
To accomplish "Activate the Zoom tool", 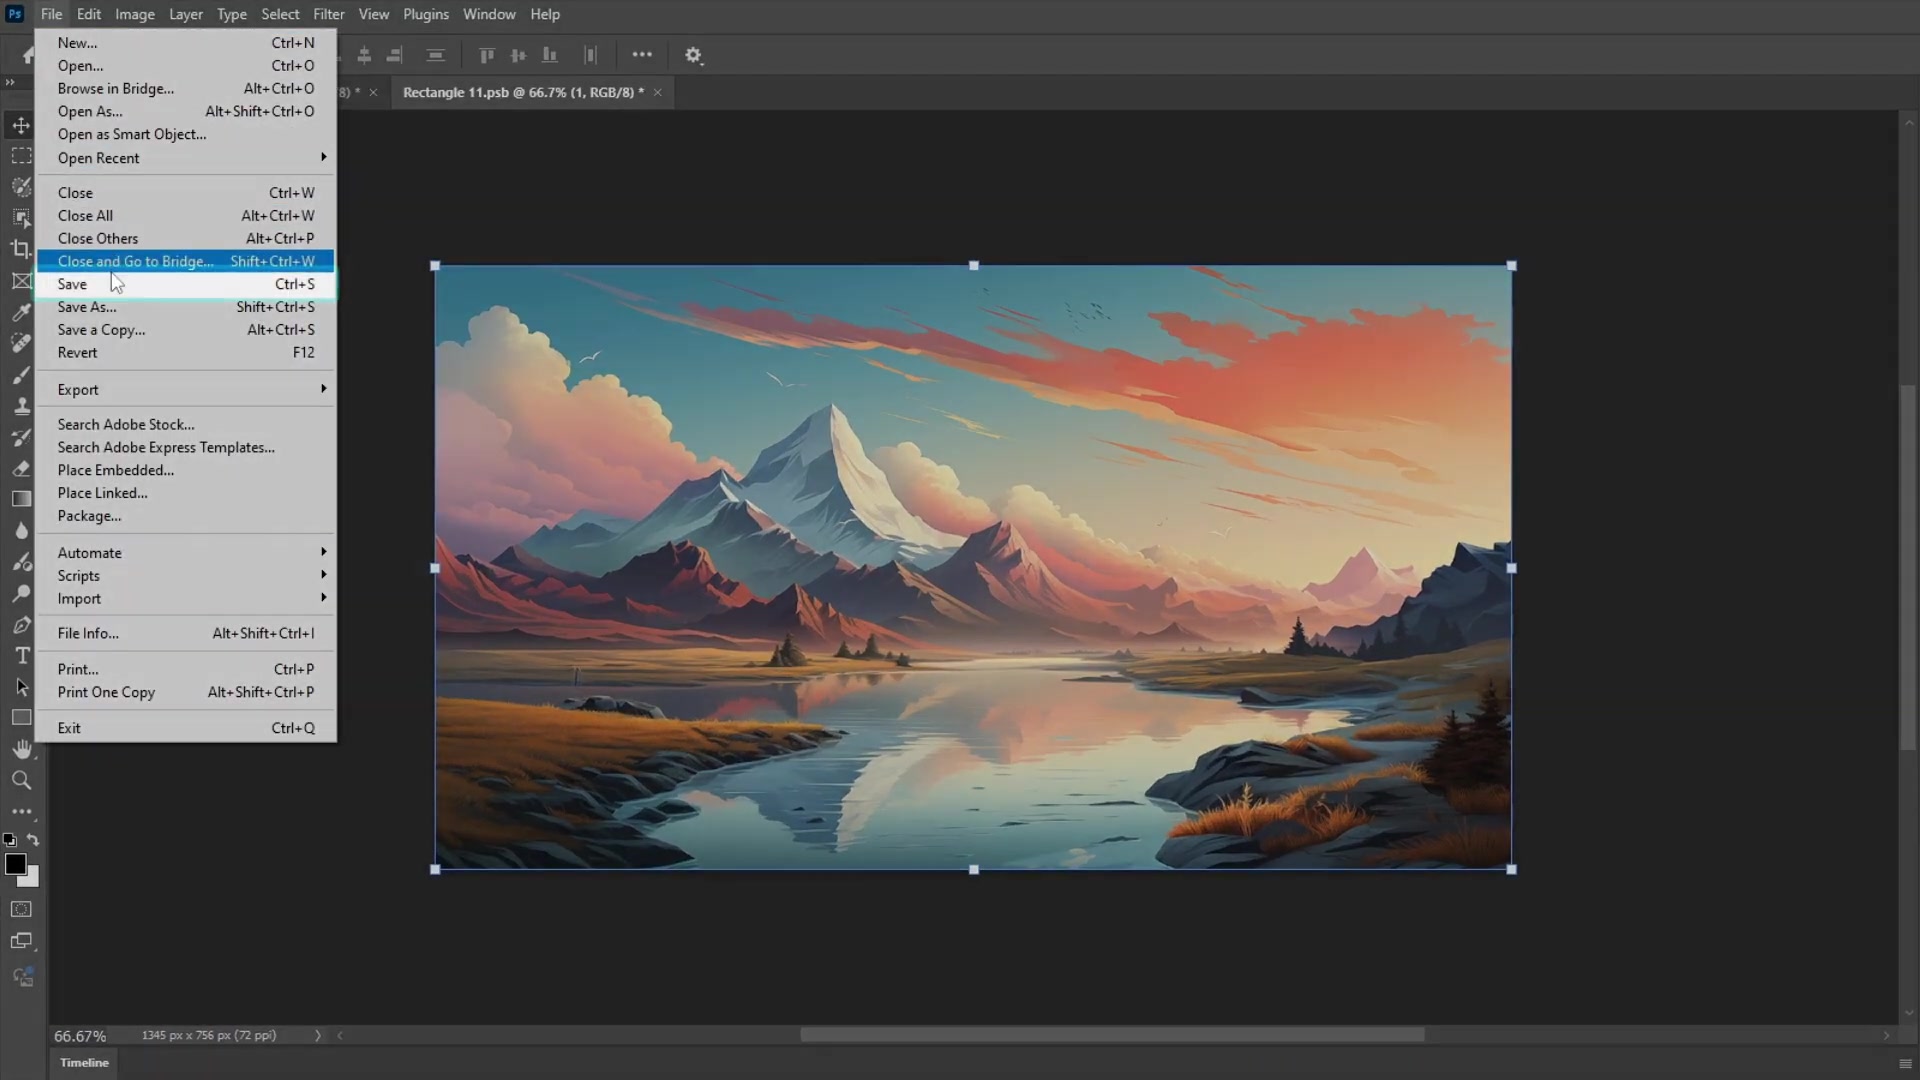I will click(21, 780).
